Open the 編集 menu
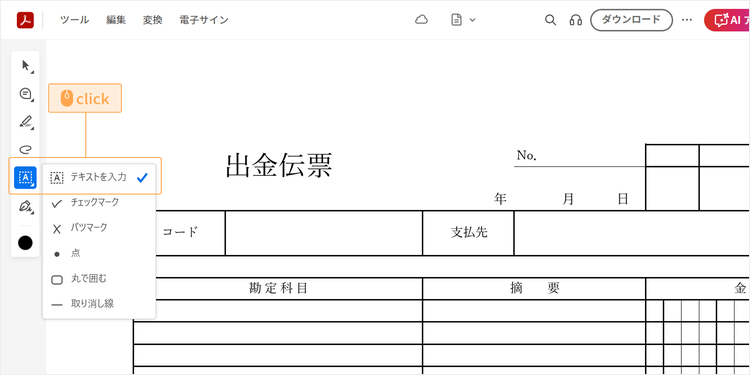This screenshot has height=375, width=750. click(116, 20)
